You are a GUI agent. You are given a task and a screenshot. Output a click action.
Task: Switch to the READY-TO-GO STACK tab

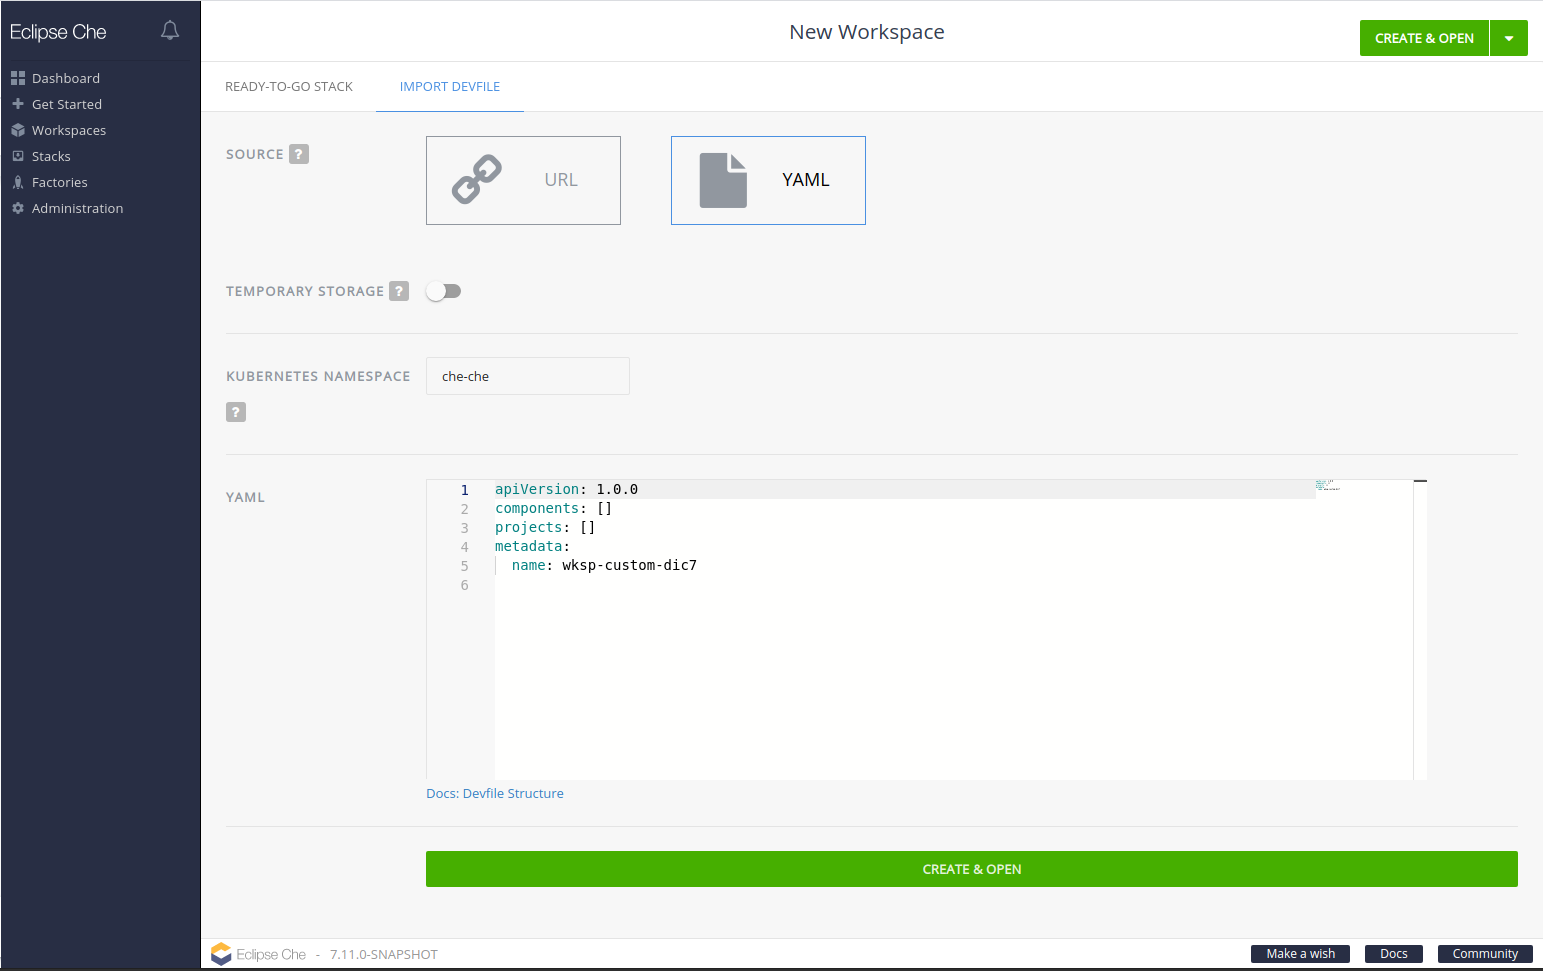point(289,86)
